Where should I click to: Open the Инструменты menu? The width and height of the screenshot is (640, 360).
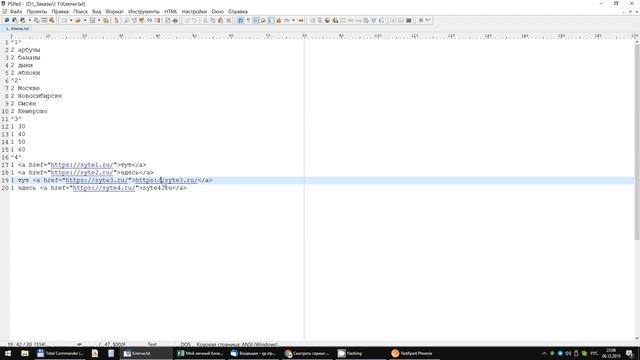point(144,11)
